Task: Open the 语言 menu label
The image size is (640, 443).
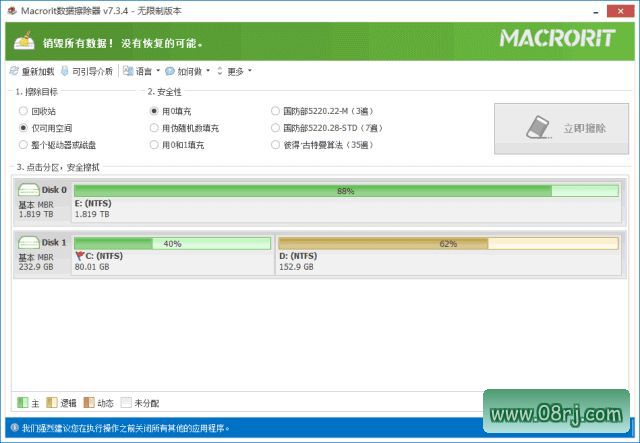Action: click(x=144, y=71)
